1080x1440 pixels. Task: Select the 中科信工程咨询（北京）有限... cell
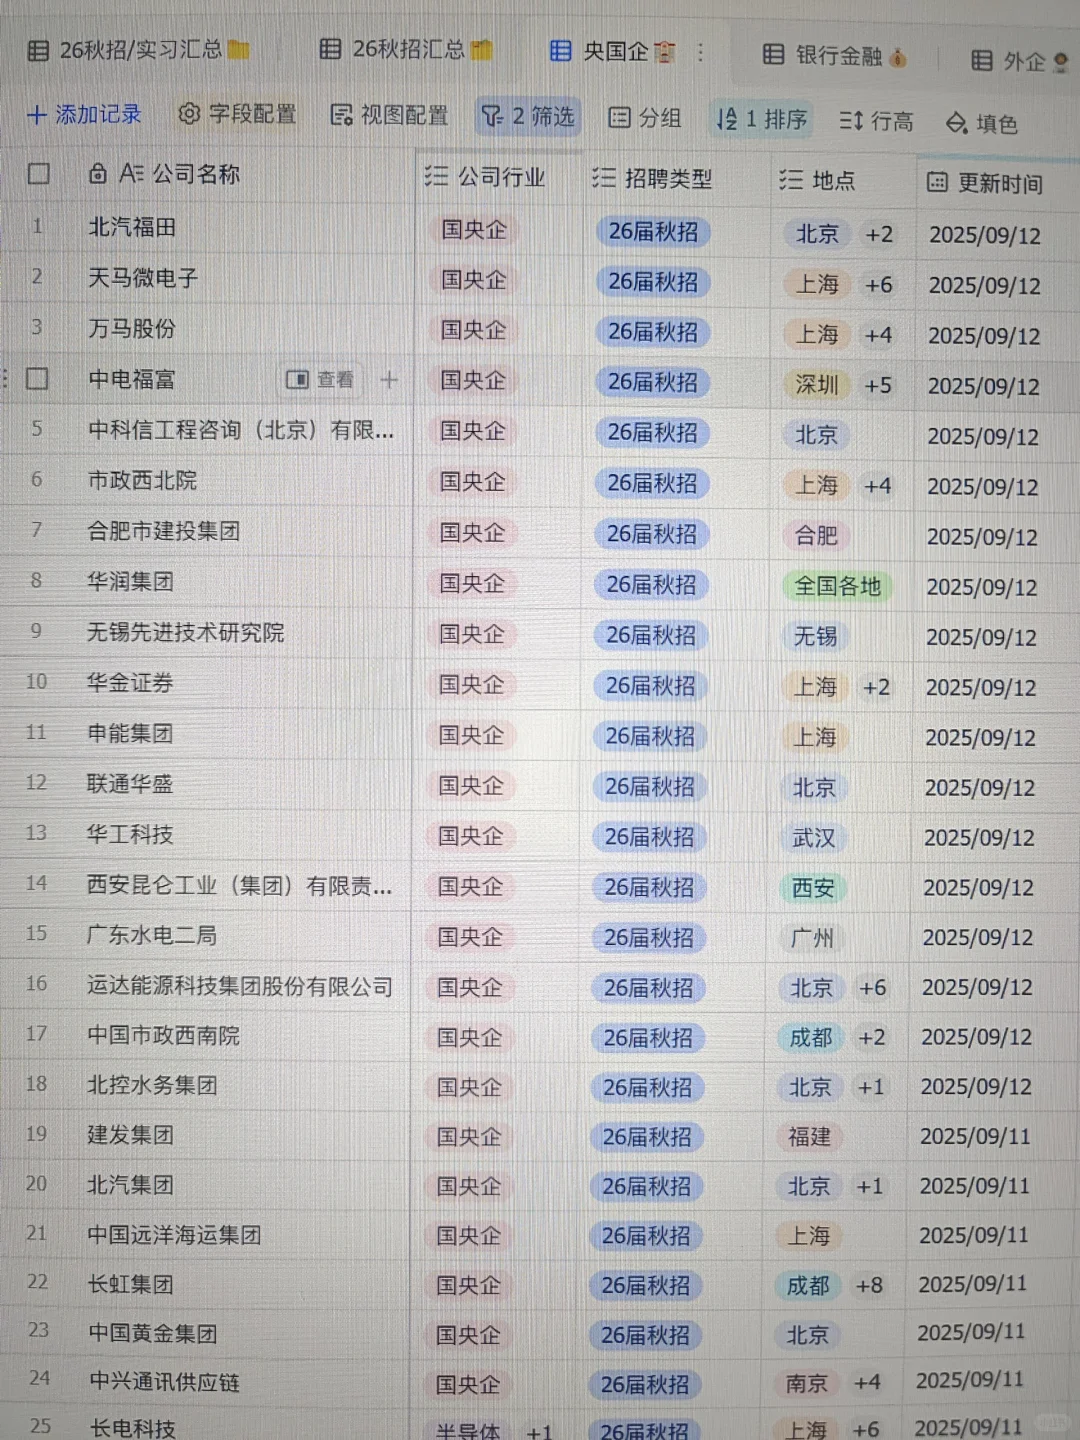240,430
